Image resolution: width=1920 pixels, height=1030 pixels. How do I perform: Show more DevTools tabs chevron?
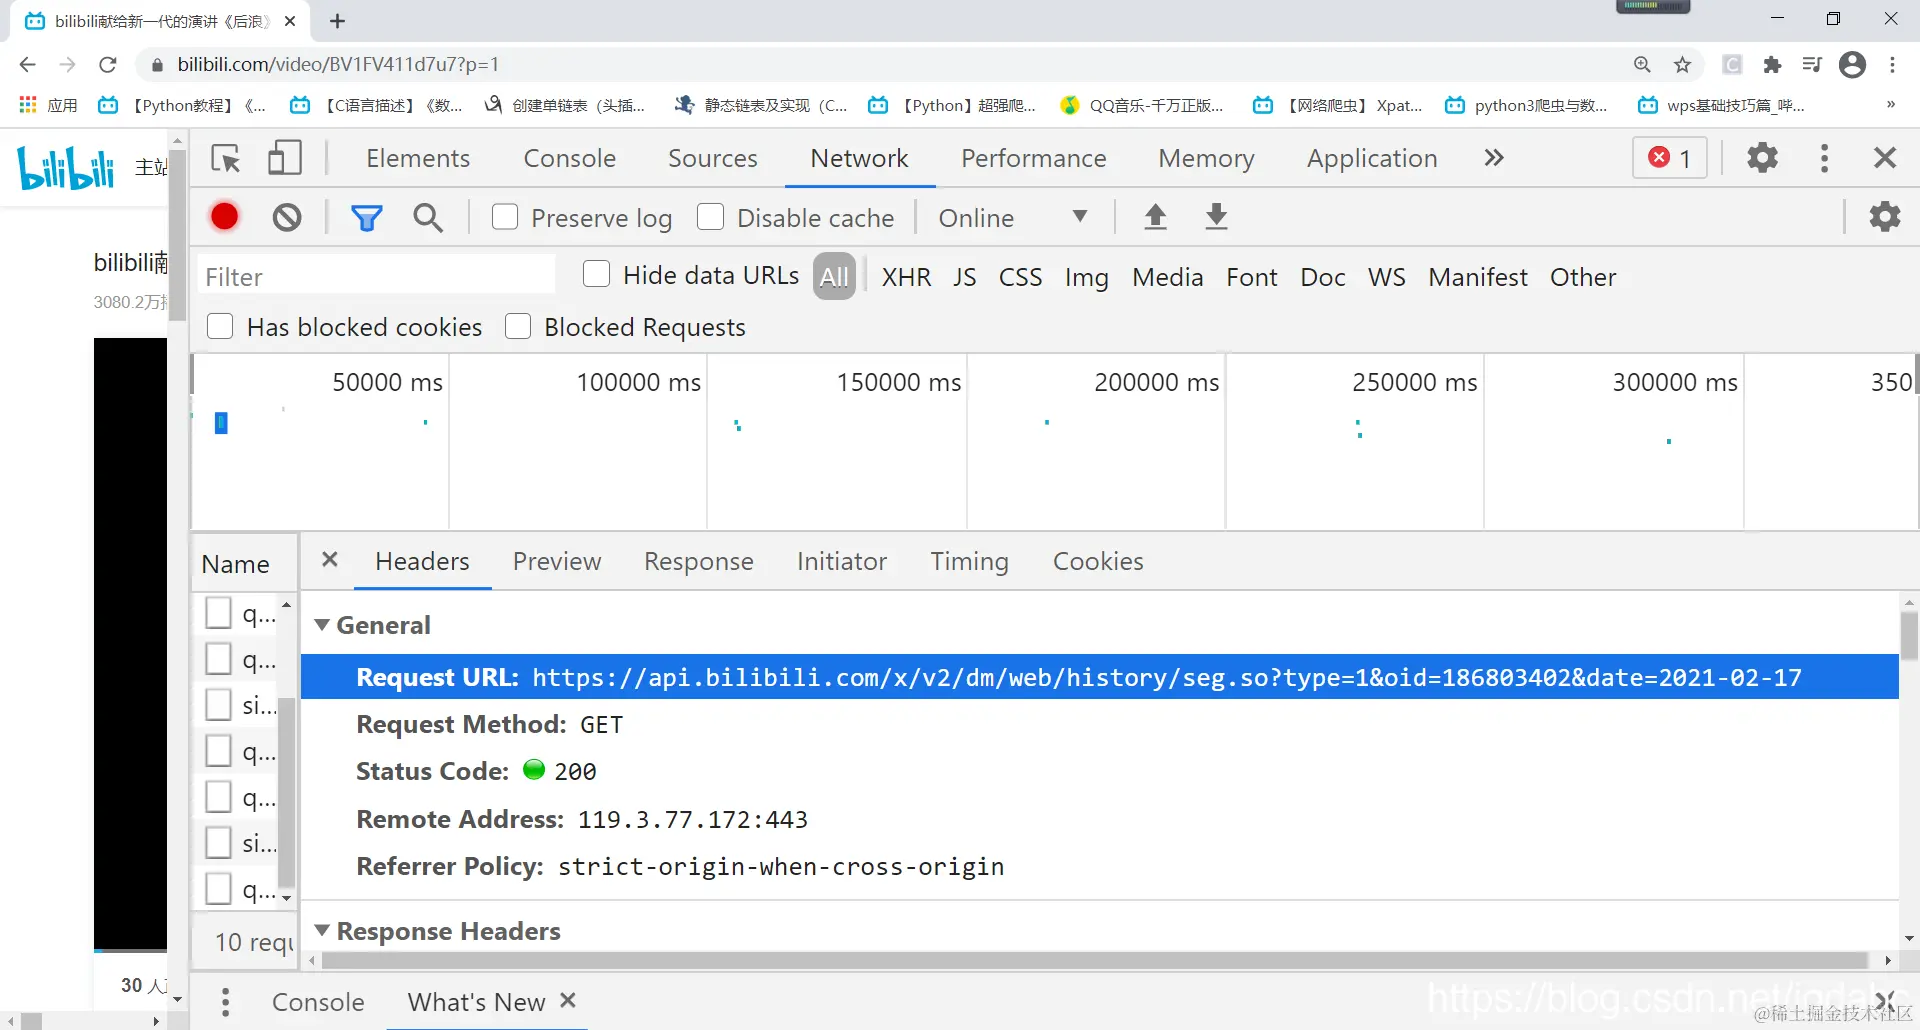pyautogui.click(x=1493, y=158)
